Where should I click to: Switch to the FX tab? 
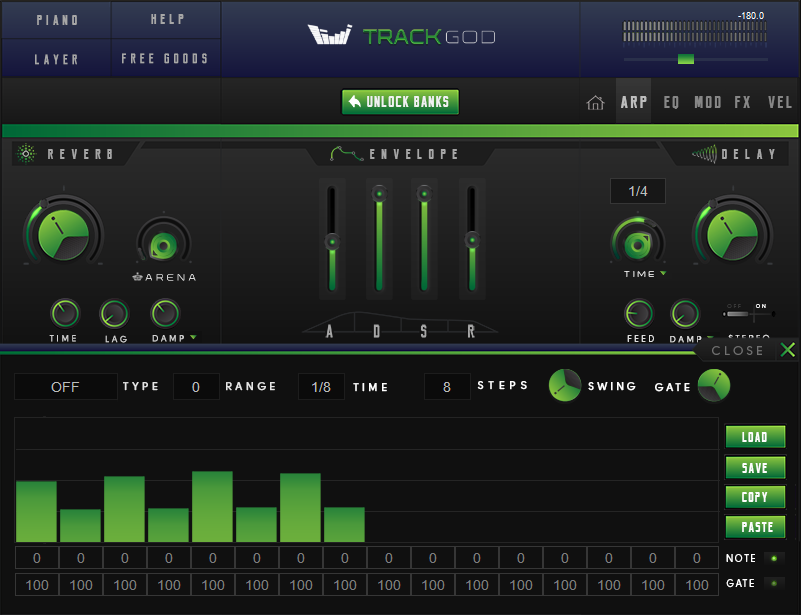(x=742, y=102)
